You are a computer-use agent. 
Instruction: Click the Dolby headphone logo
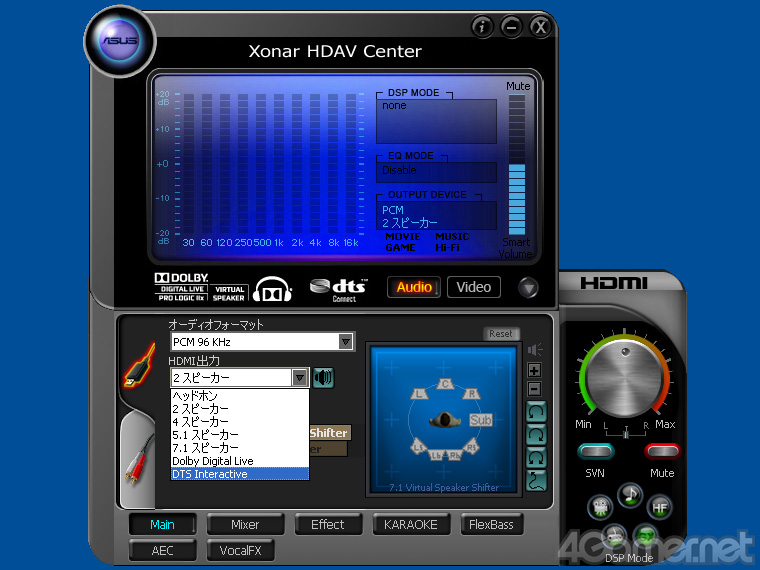click(x=272, y=289)
